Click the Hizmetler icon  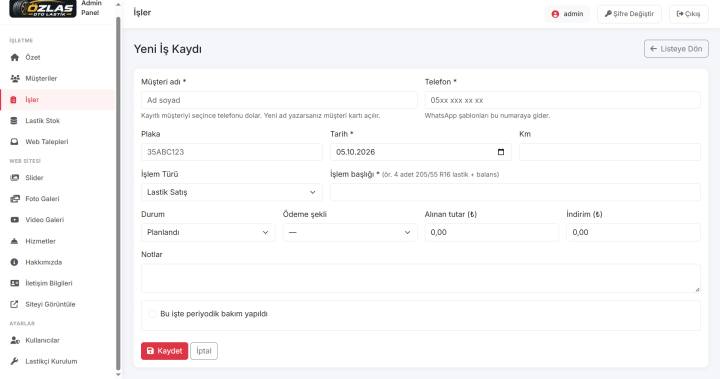[14, 241]
